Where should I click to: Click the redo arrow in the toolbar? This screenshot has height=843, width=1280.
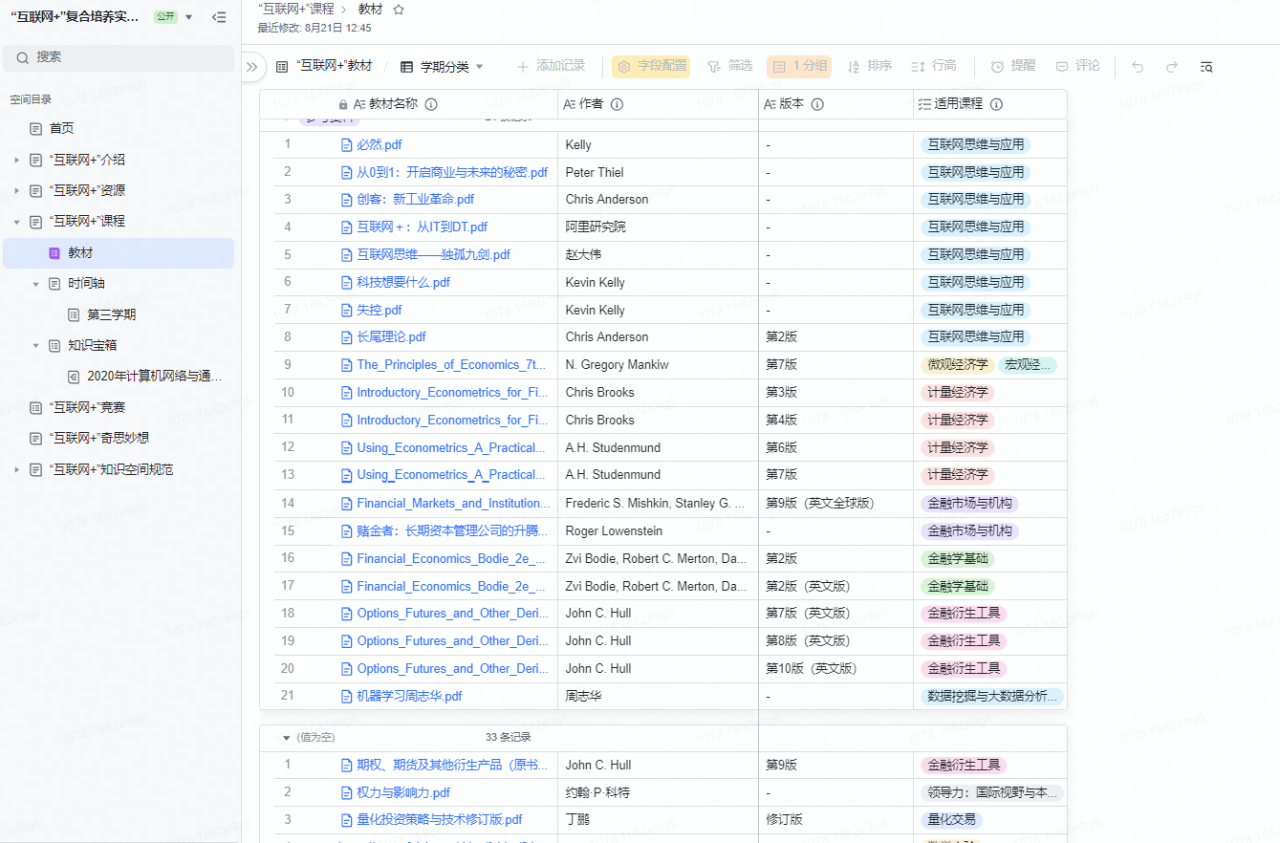click(x=1171, y=67)
